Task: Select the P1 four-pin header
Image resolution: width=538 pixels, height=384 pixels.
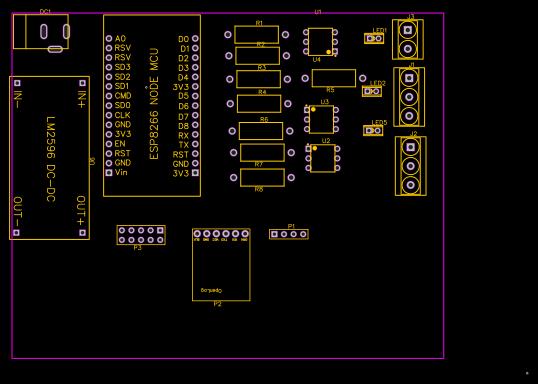Action: point(289,234)
